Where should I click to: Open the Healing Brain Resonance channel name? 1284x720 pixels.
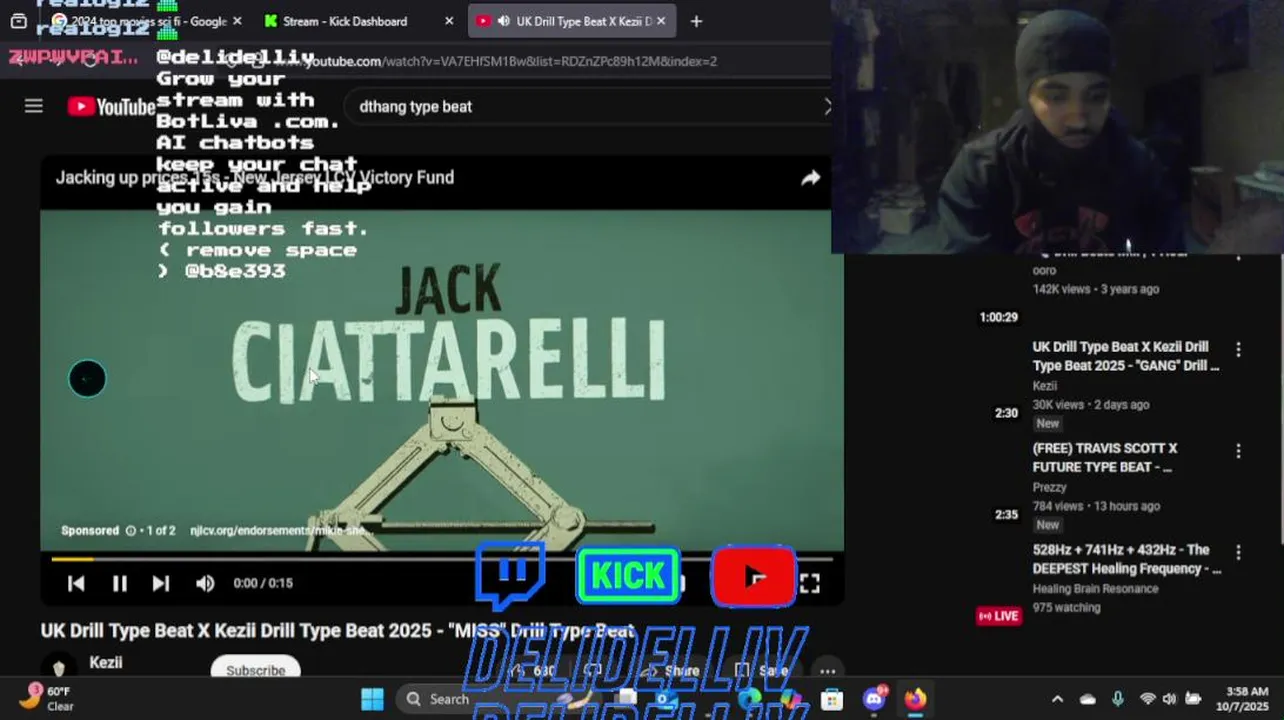click(x=1095, y=589)
